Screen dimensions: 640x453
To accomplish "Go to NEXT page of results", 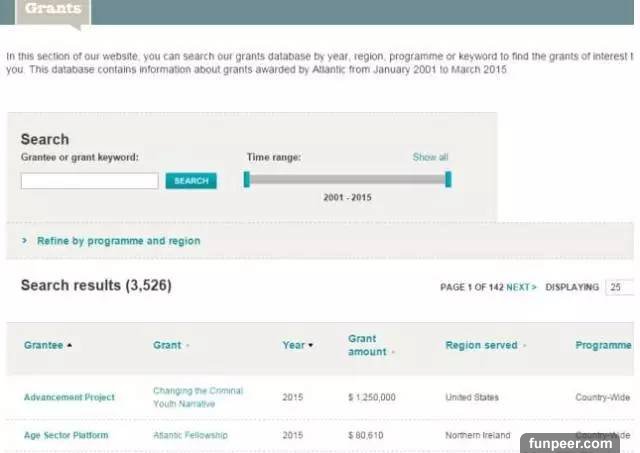I will pyautogui.click(x=521, y=287).
